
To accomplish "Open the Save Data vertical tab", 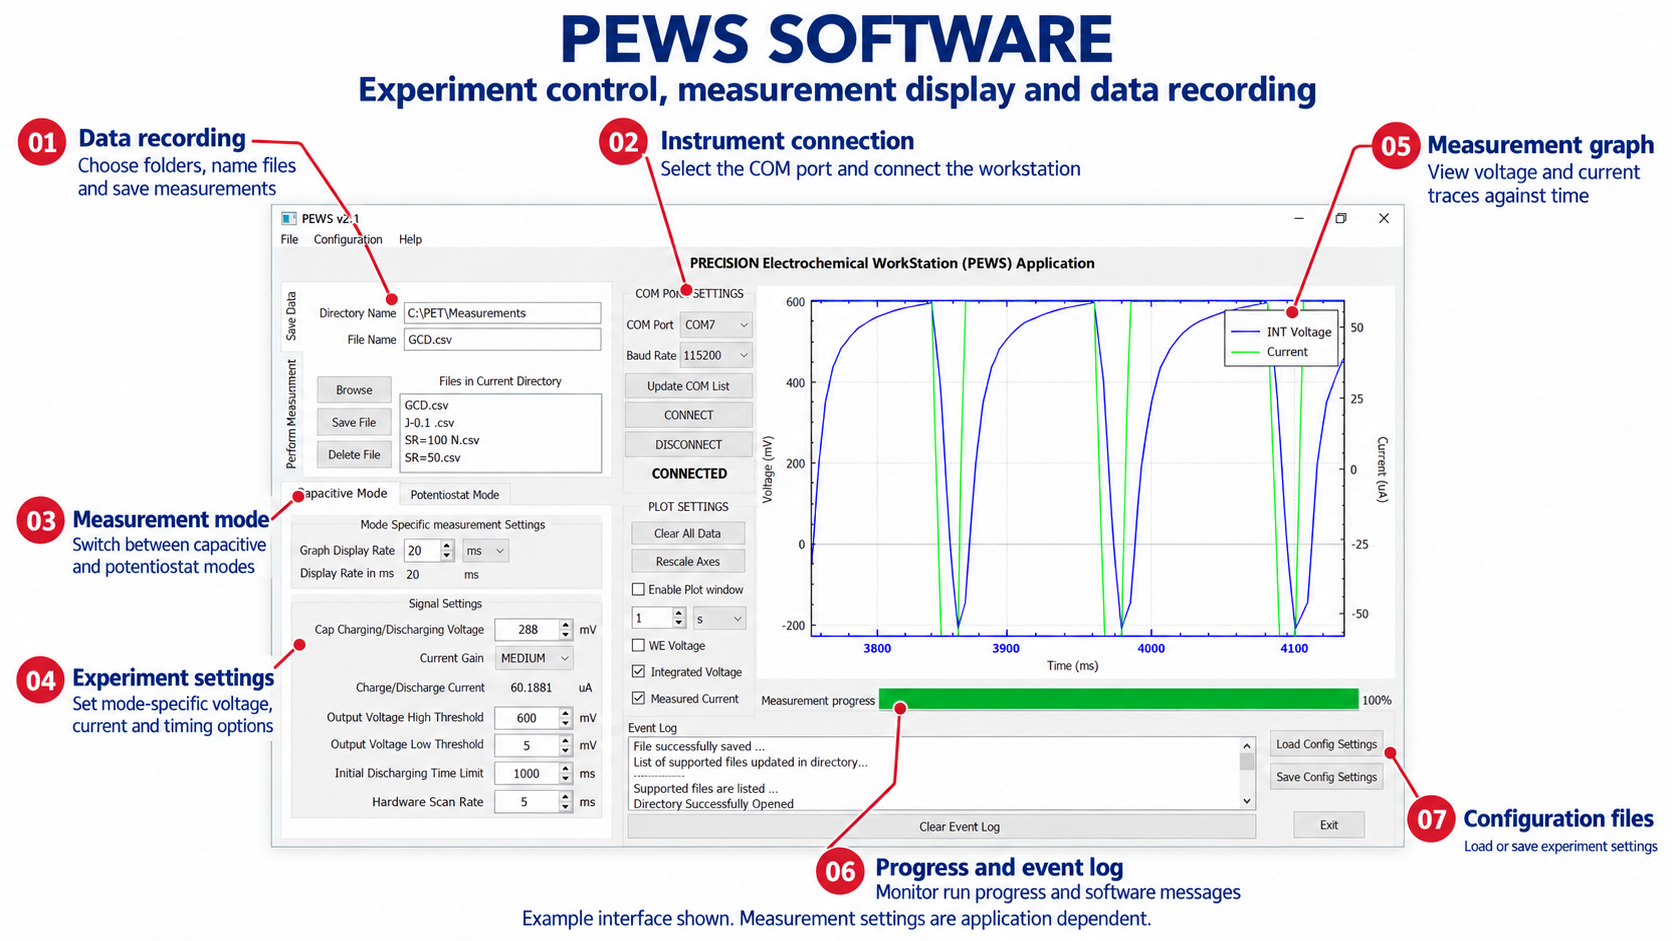I will [x=292, y=316].
